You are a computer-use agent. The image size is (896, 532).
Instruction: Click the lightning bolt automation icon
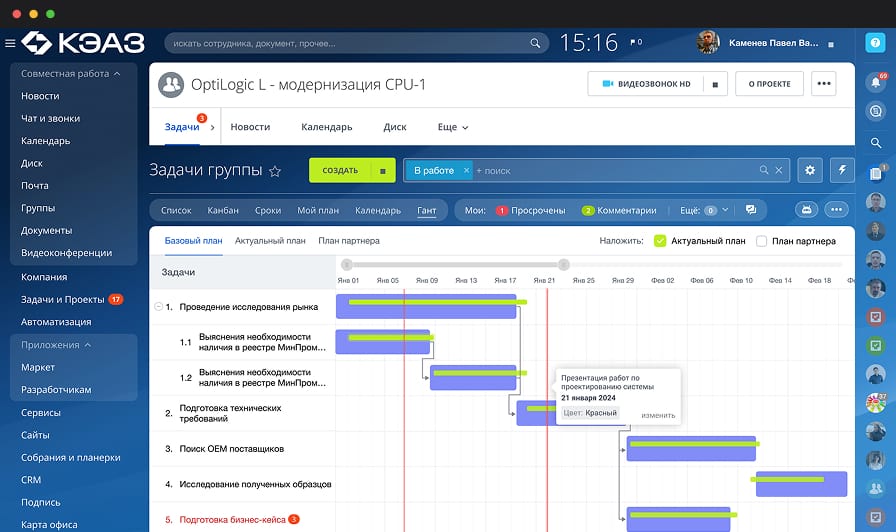pos(842,170)
